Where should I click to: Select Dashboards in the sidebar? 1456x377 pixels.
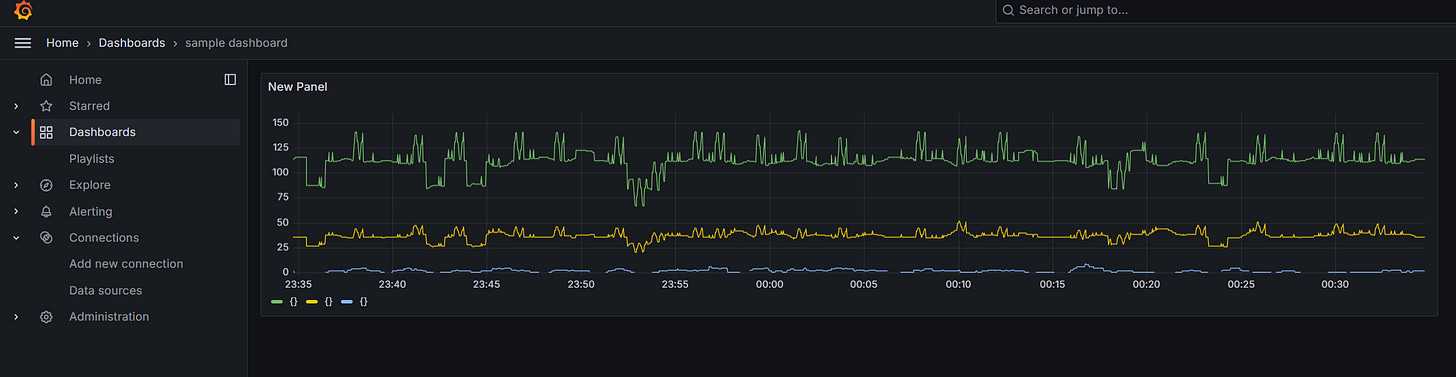102,132
